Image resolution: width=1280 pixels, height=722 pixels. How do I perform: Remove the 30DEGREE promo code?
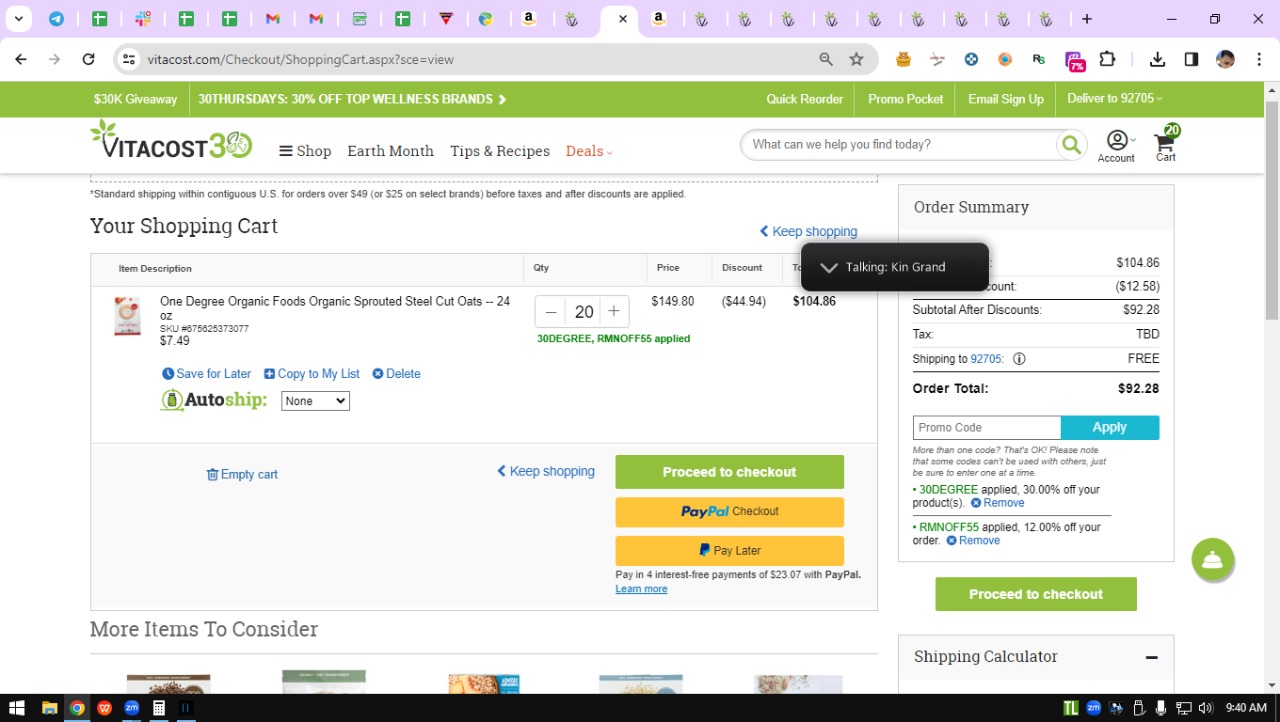(998, 503)
